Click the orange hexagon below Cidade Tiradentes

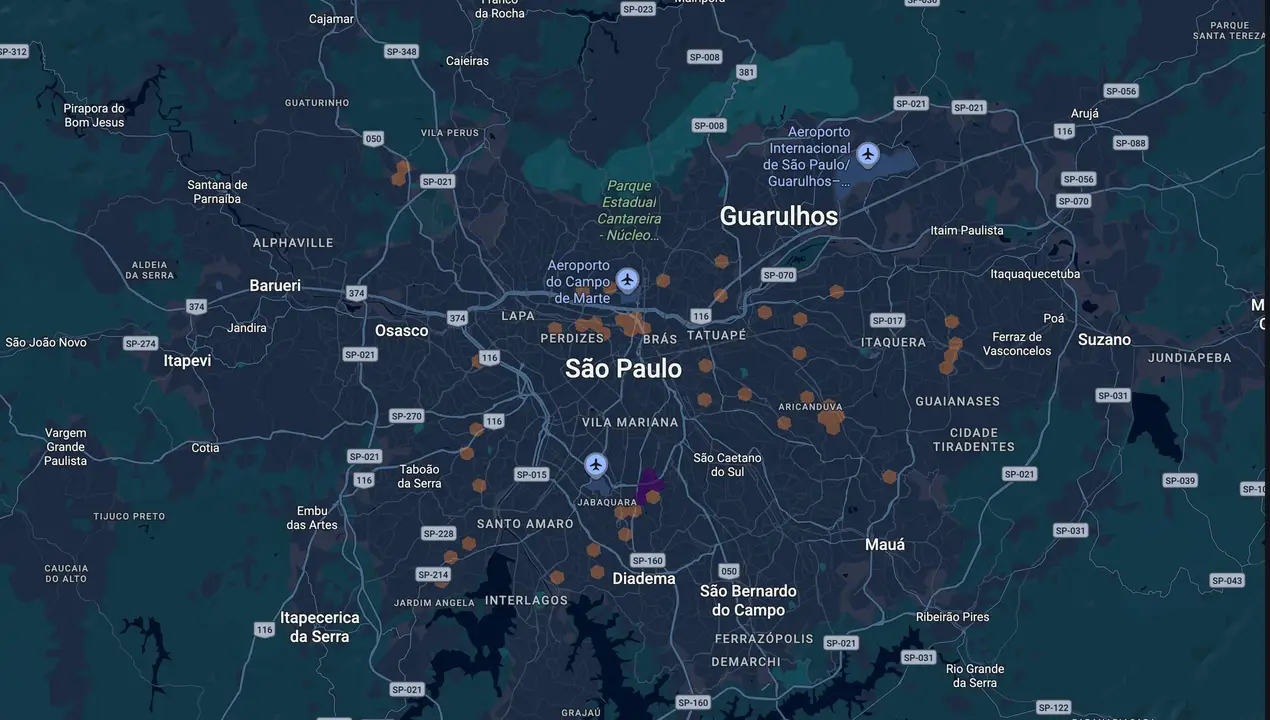pos(889,477)
